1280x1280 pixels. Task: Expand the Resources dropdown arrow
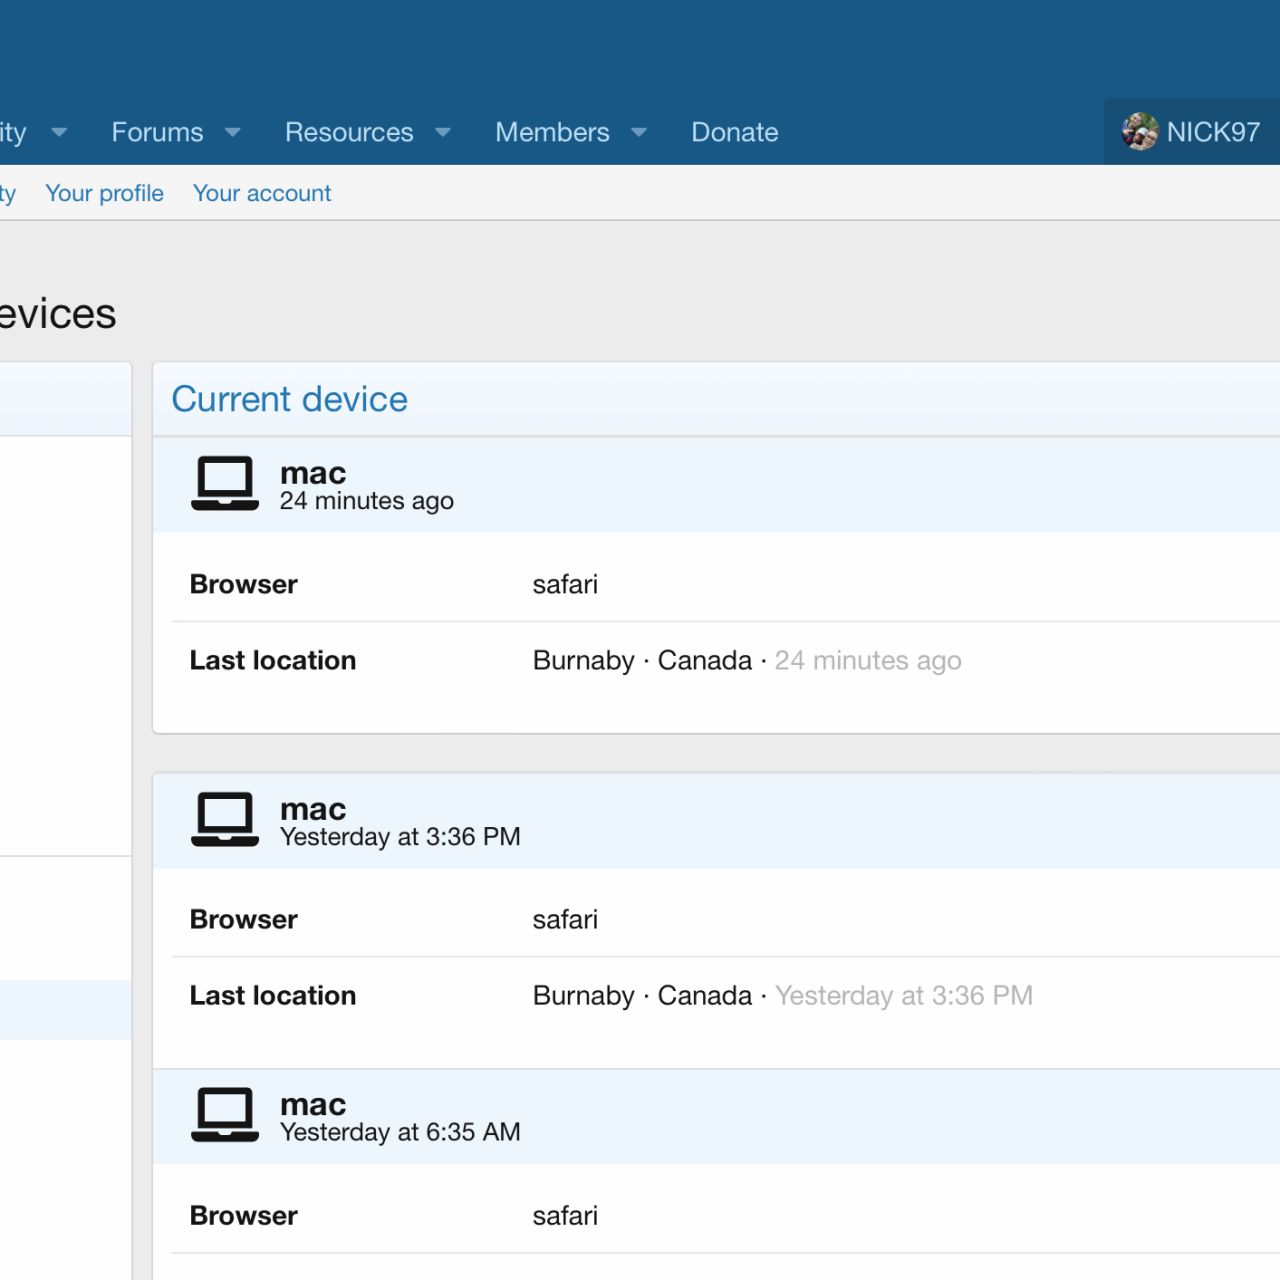tap(443, 132)
